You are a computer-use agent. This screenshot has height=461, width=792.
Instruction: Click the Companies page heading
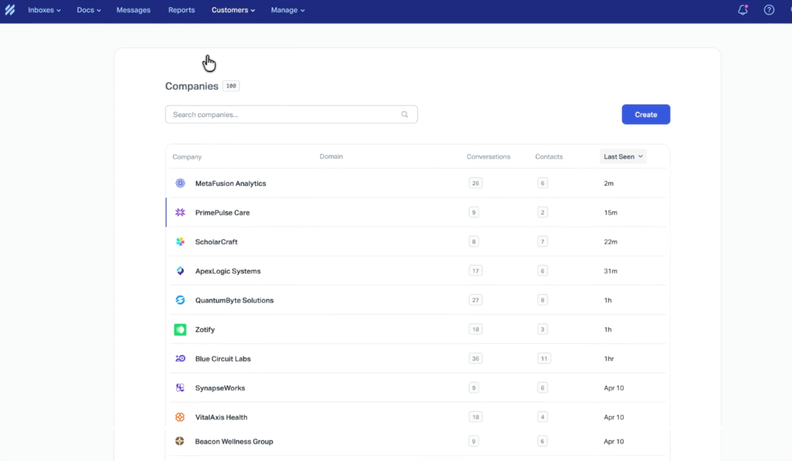(191, 86)
